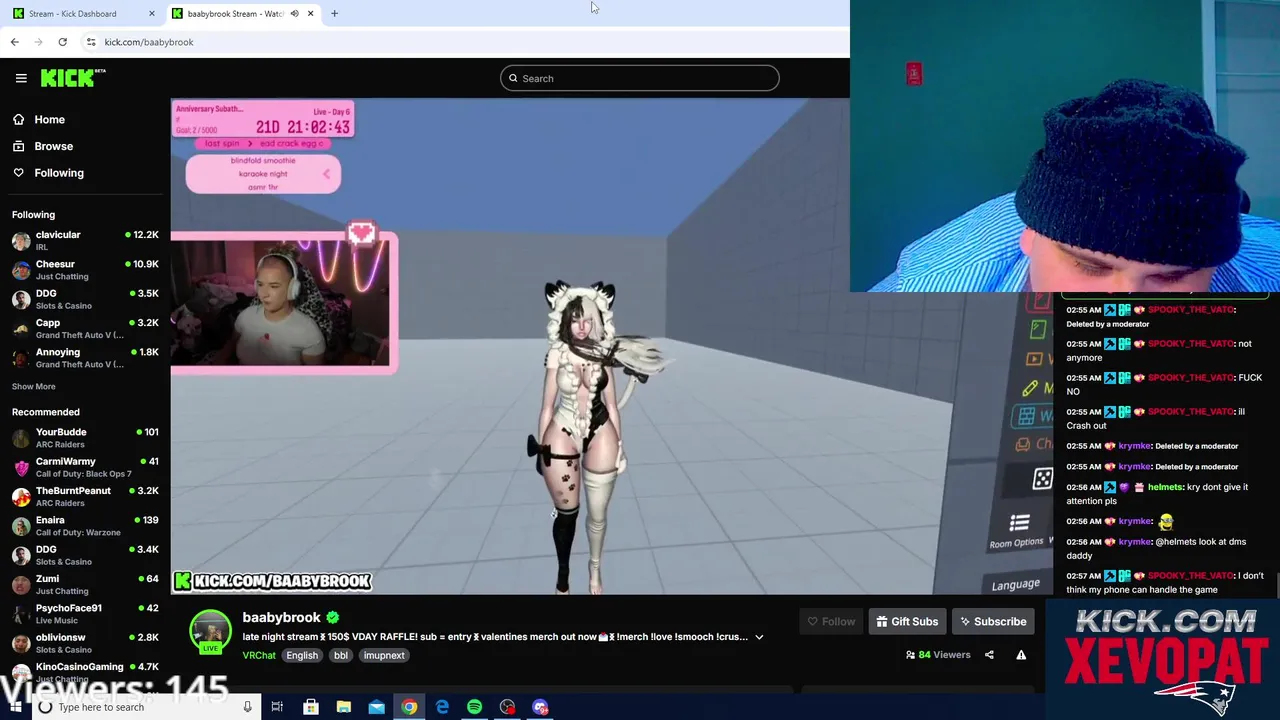Open Capp channel in Following list

tap(85, 329)
